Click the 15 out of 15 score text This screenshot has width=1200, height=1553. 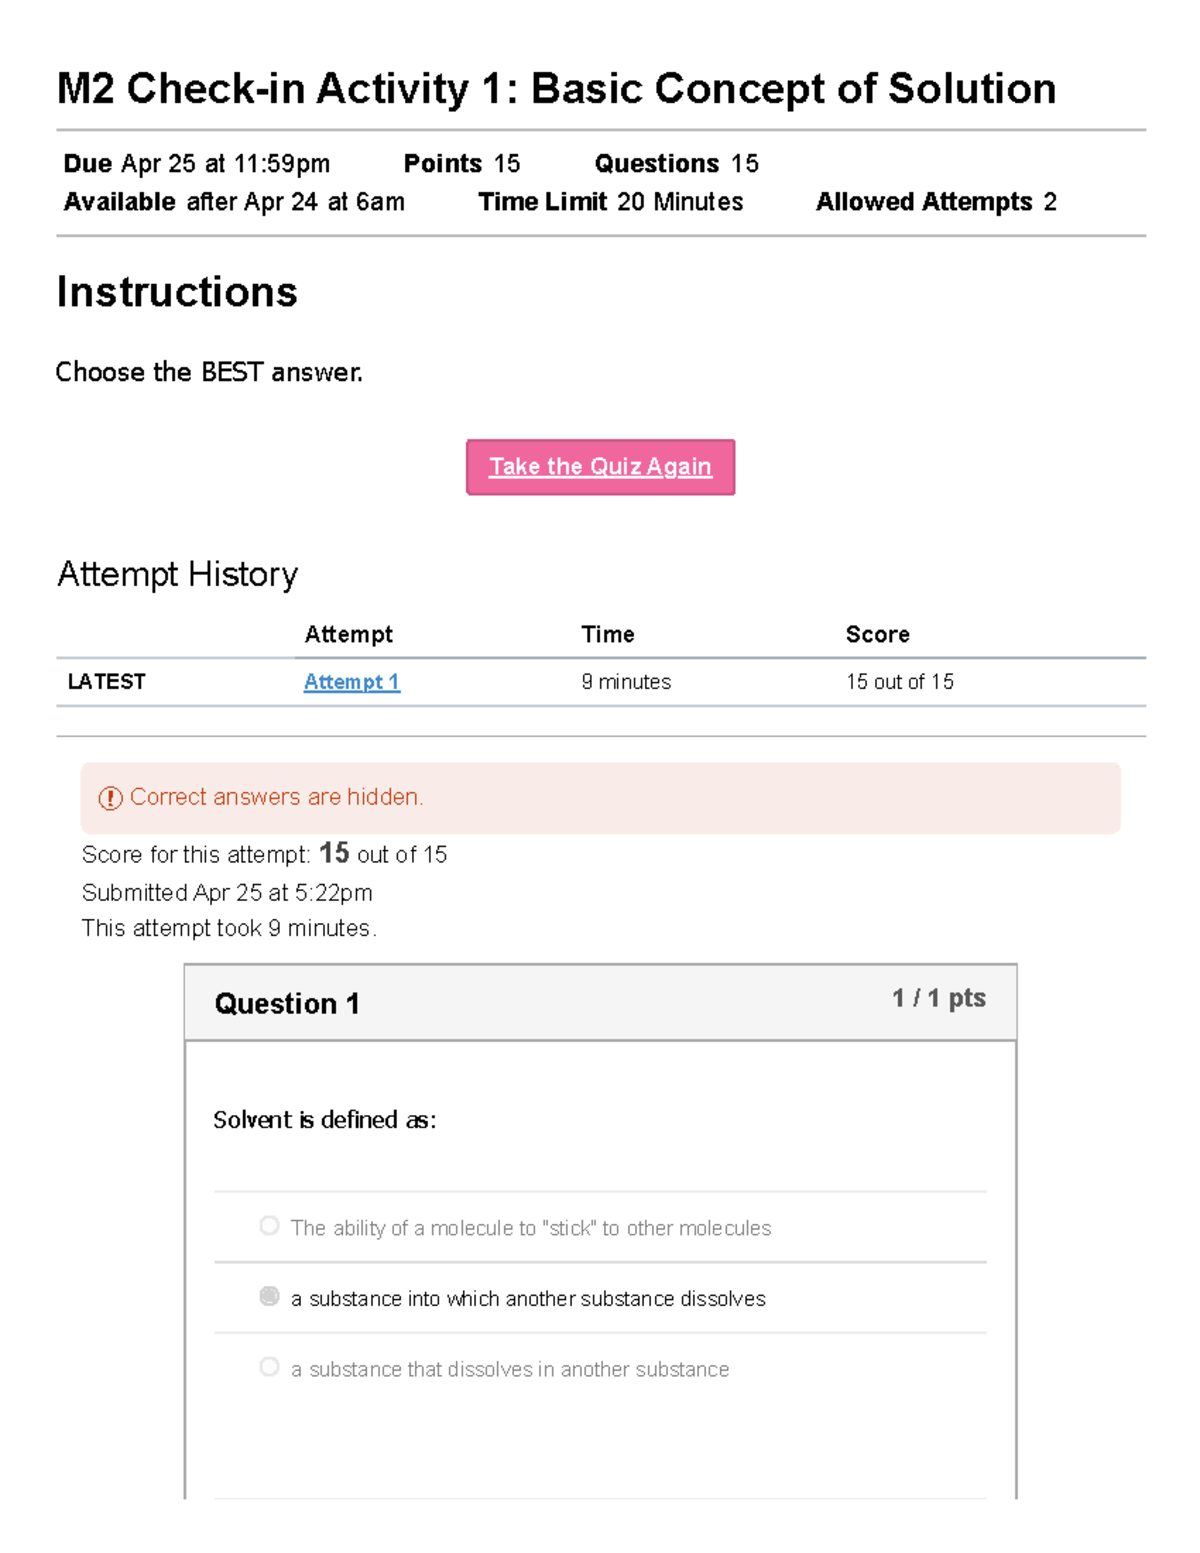tap(900, 681)
